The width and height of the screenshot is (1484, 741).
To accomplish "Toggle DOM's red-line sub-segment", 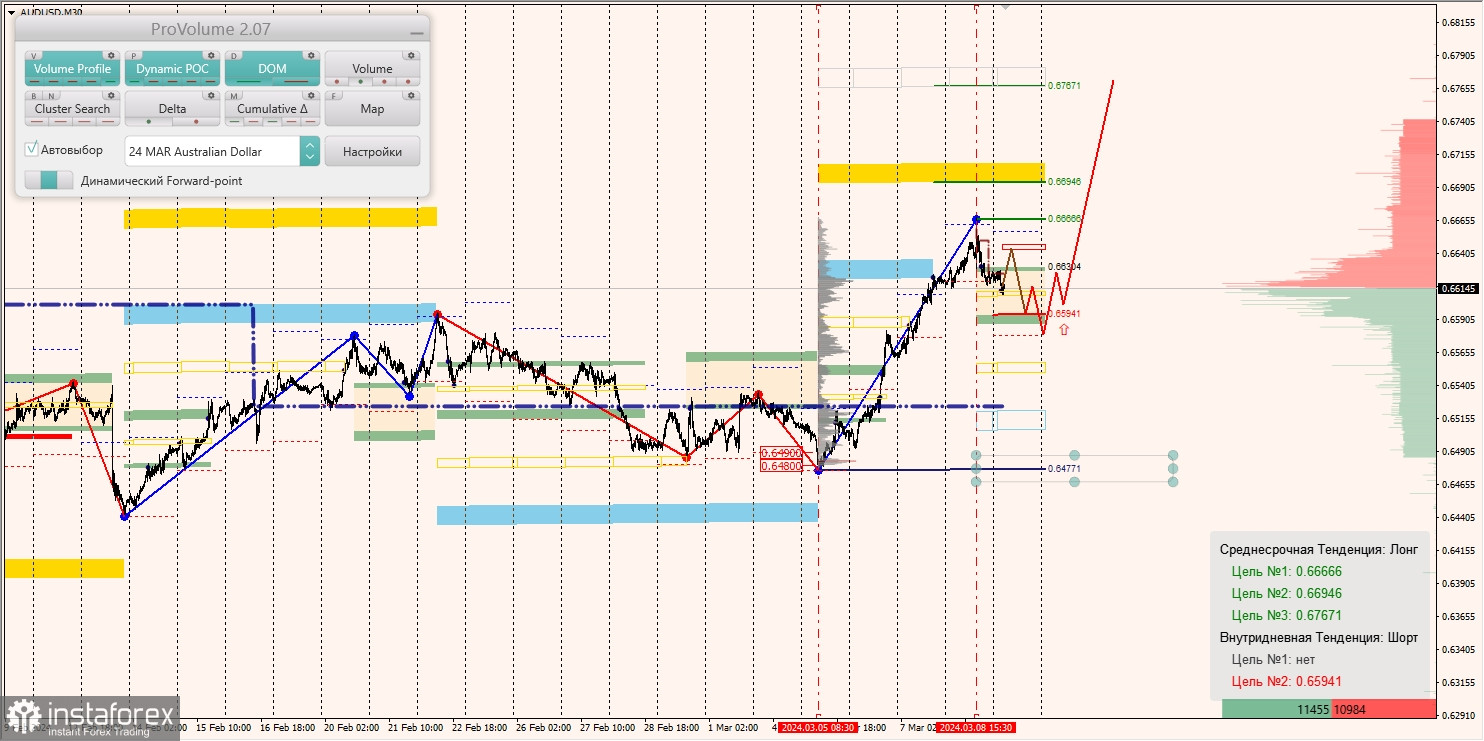I will pyautogui.click(x=296, y=81).
